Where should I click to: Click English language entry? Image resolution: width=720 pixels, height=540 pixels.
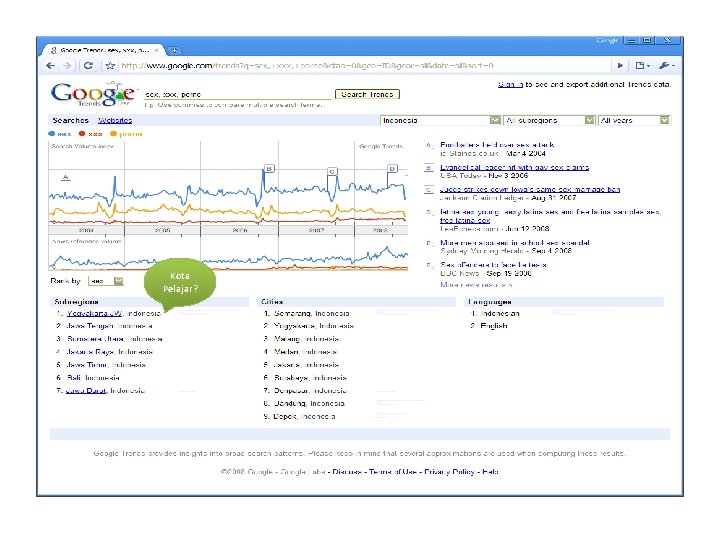494,326
